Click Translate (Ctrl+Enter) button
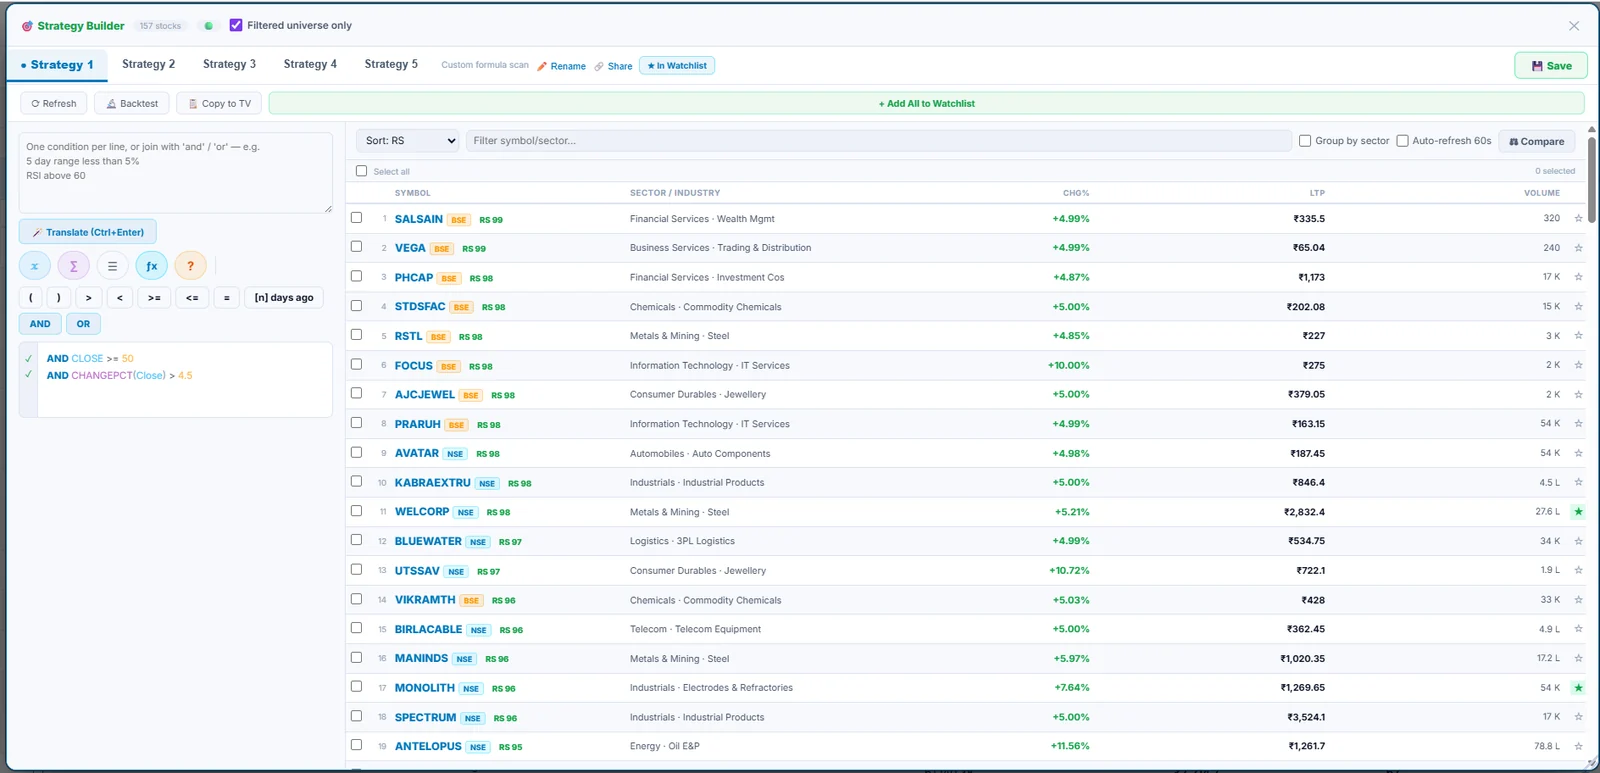This screenshot has height=773, width=1600. coord(88,232)
